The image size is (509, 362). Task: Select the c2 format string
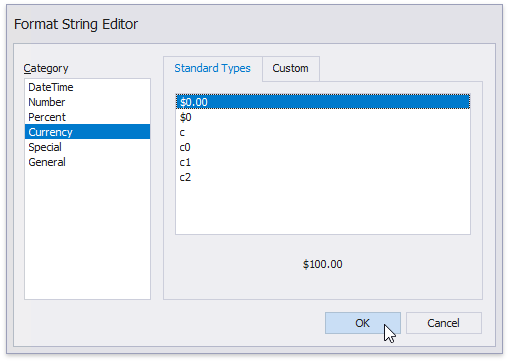pyautogui.click(x=323, y=177)
